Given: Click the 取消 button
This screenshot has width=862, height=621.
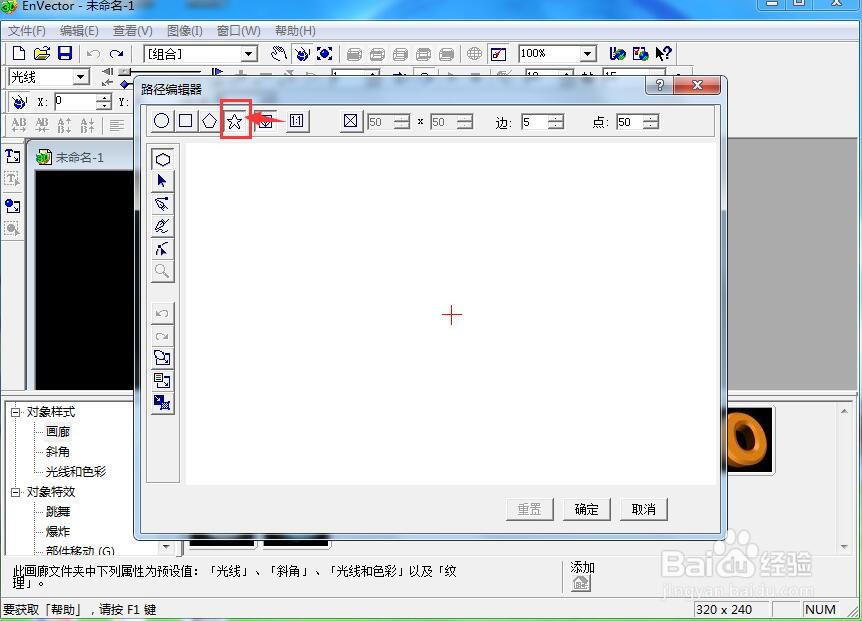Looking at the screenshot, I should coord(644,509).
